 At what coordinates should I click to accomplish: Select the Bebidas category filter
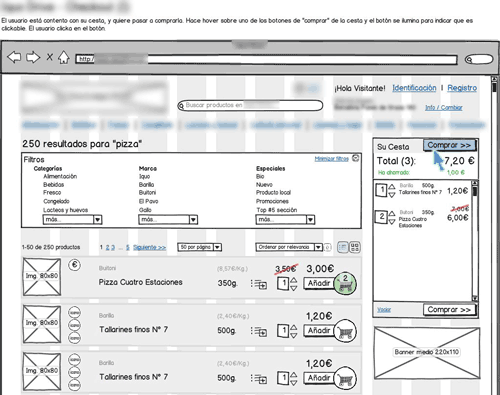point(53,185)
